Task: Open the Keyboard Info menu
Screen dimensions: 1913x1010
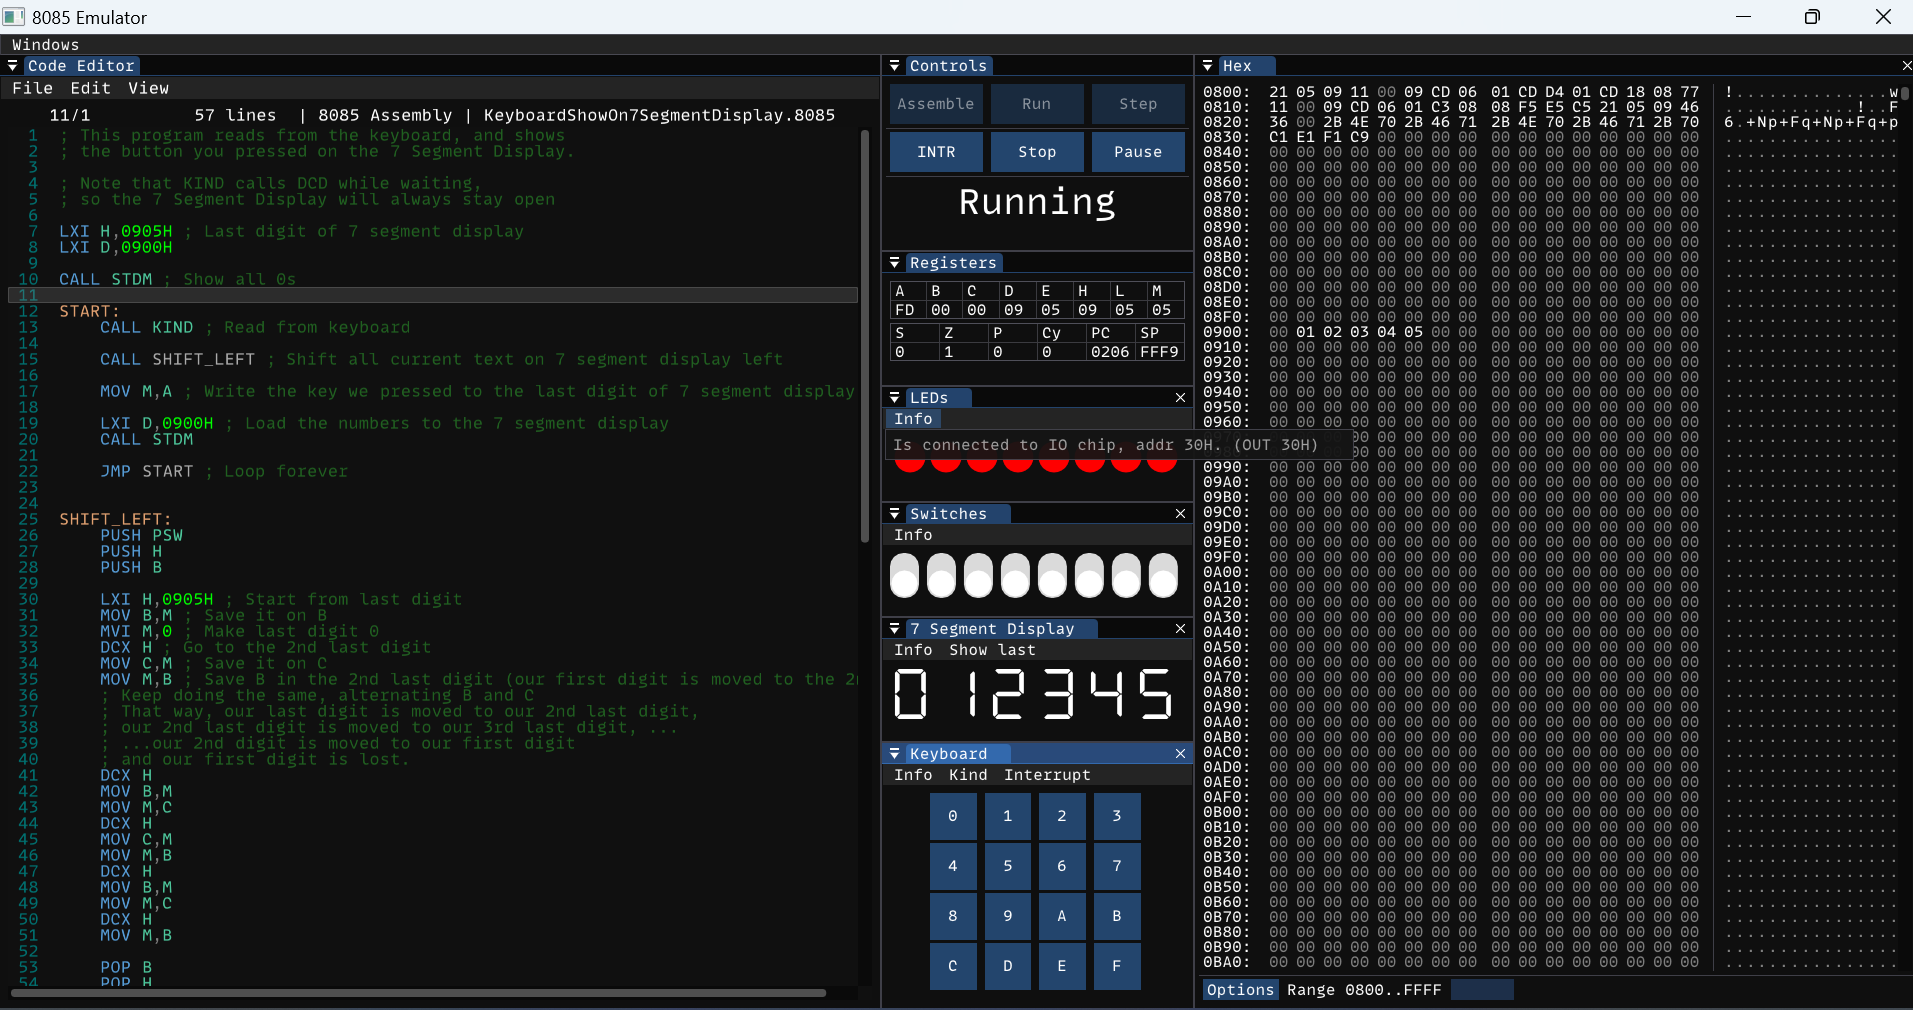Action: [x=913, y=775]
